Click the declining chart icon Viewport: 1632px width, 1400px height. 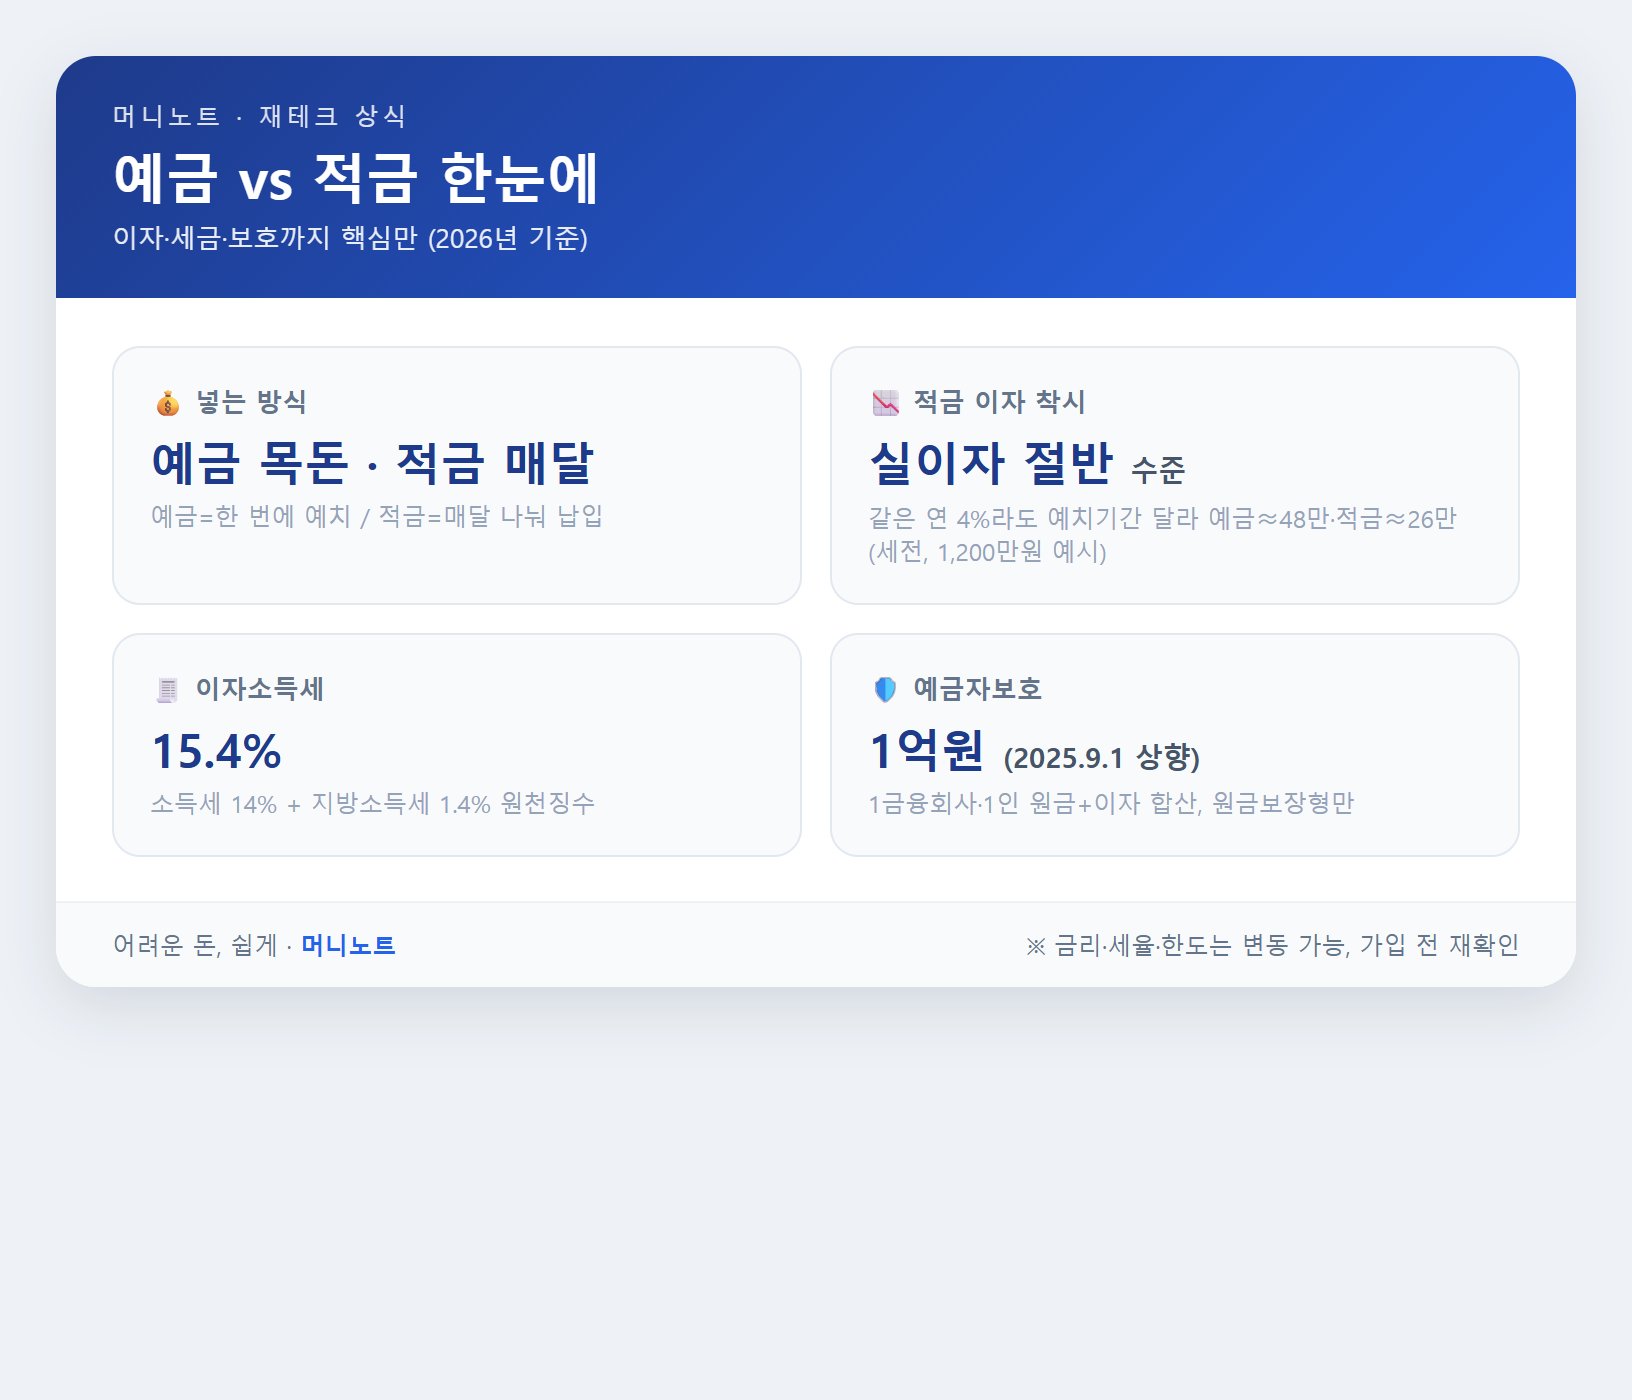[885, 403]
